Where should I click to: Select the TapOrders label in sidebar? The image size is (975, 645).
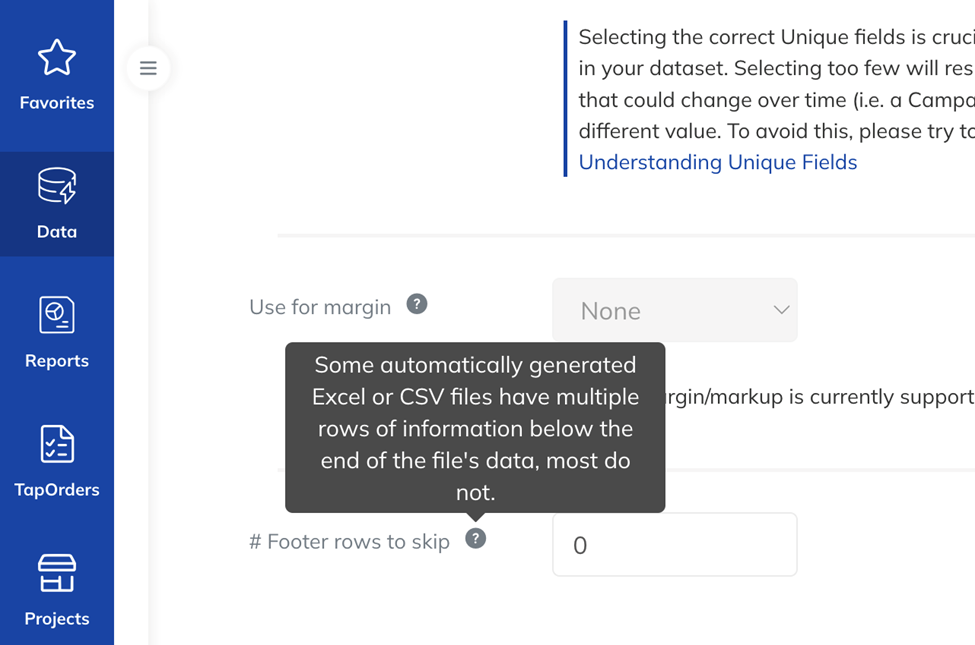[x=57, y=490]
